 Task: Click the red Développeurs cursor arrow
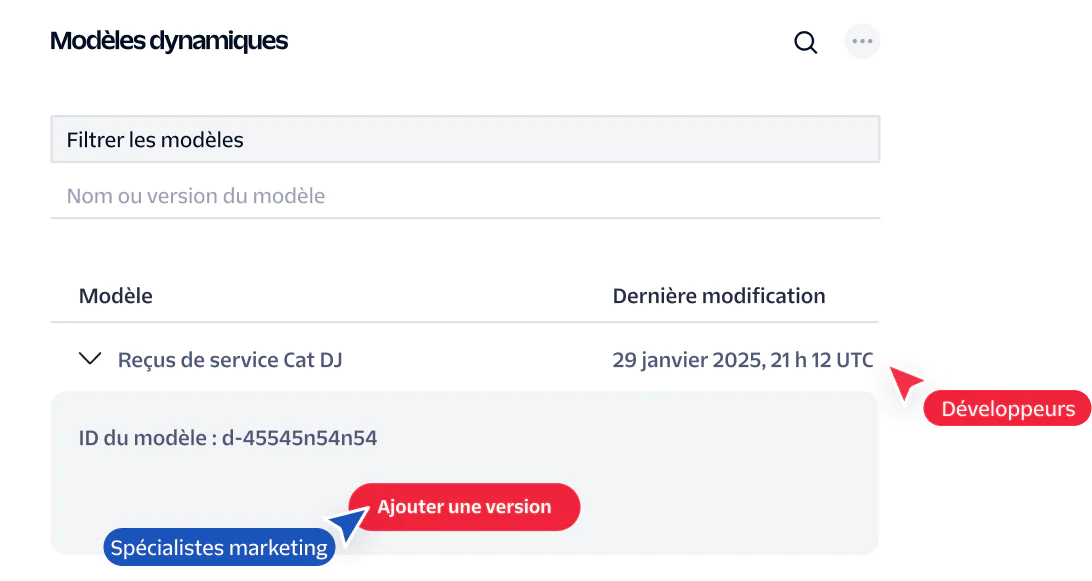click(x=906, y=382)
